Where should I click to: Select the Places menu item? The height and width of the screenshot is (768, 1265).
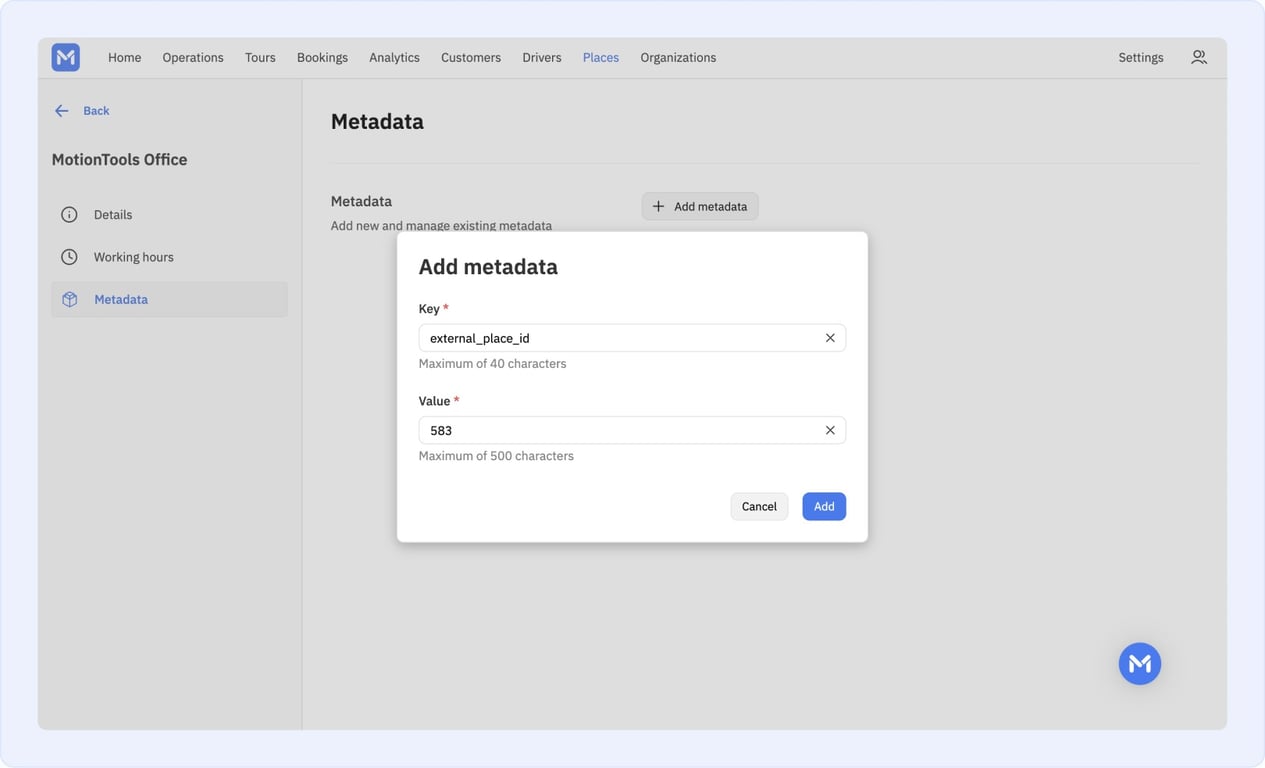point(601,57)
